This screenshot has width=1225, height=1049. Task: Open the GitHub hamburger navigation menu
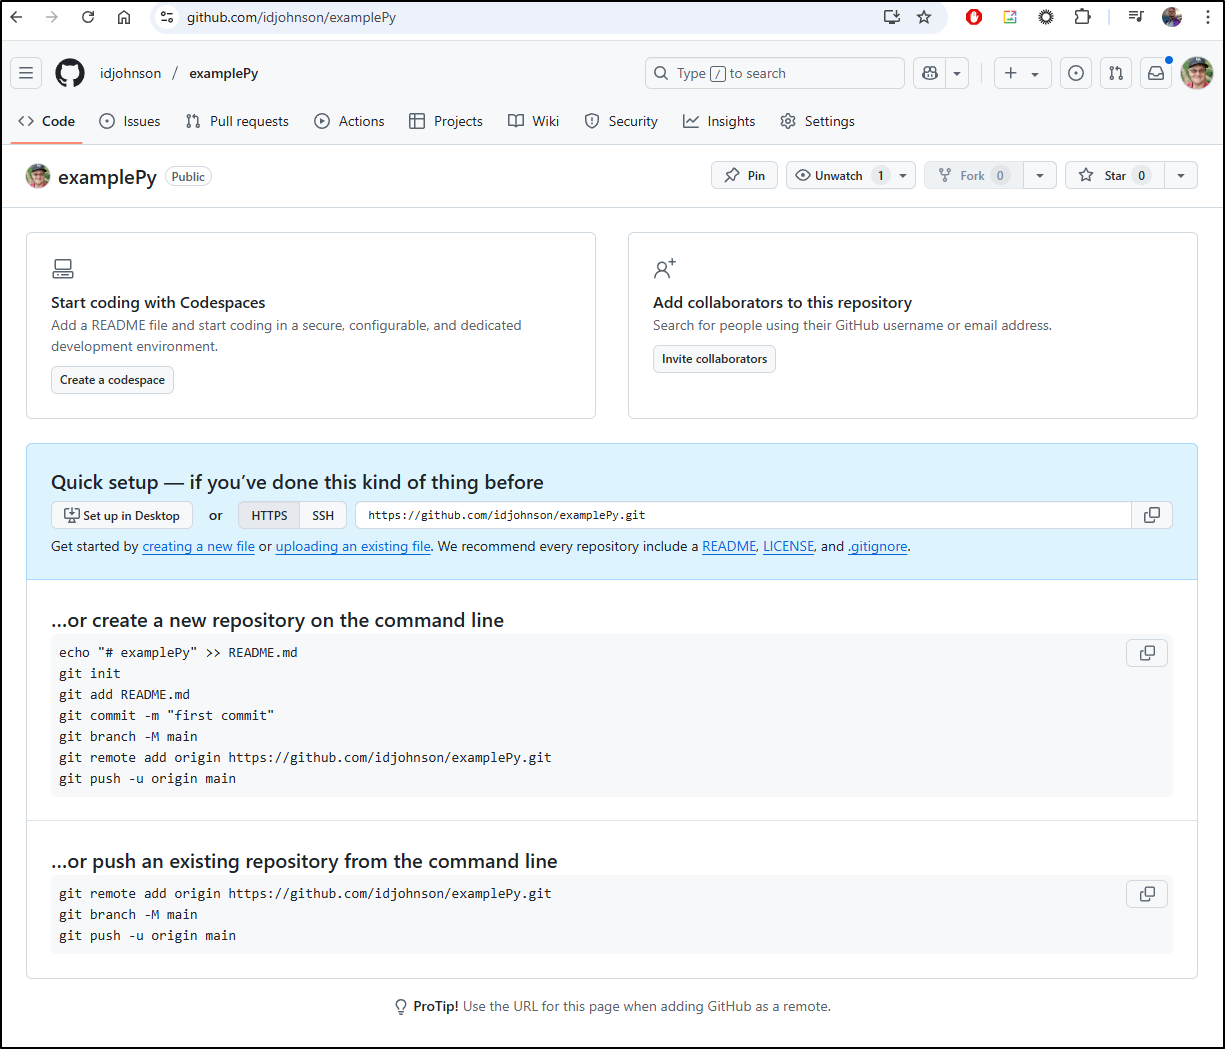tap(27, 73)
